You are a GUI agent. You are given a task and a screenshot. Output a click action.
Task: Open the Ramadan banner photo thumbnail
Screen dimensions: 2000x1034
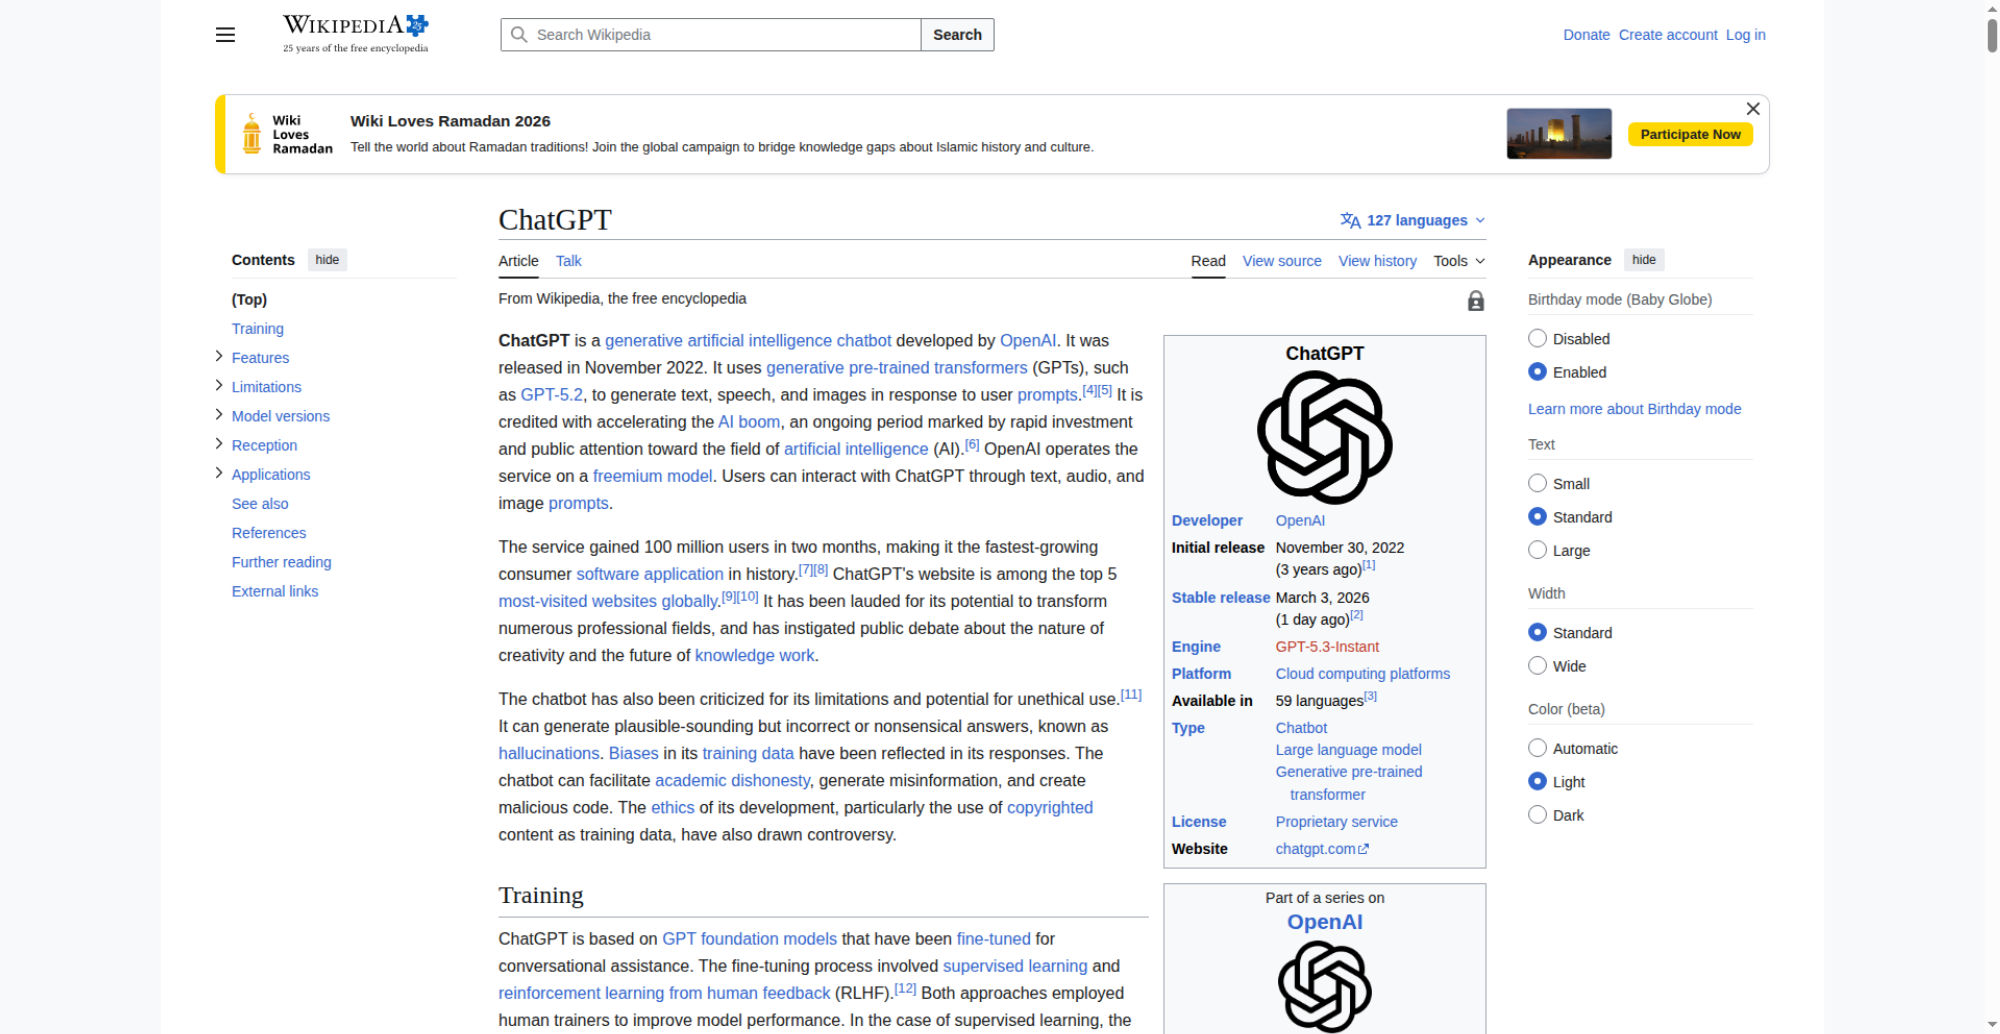1558,134
